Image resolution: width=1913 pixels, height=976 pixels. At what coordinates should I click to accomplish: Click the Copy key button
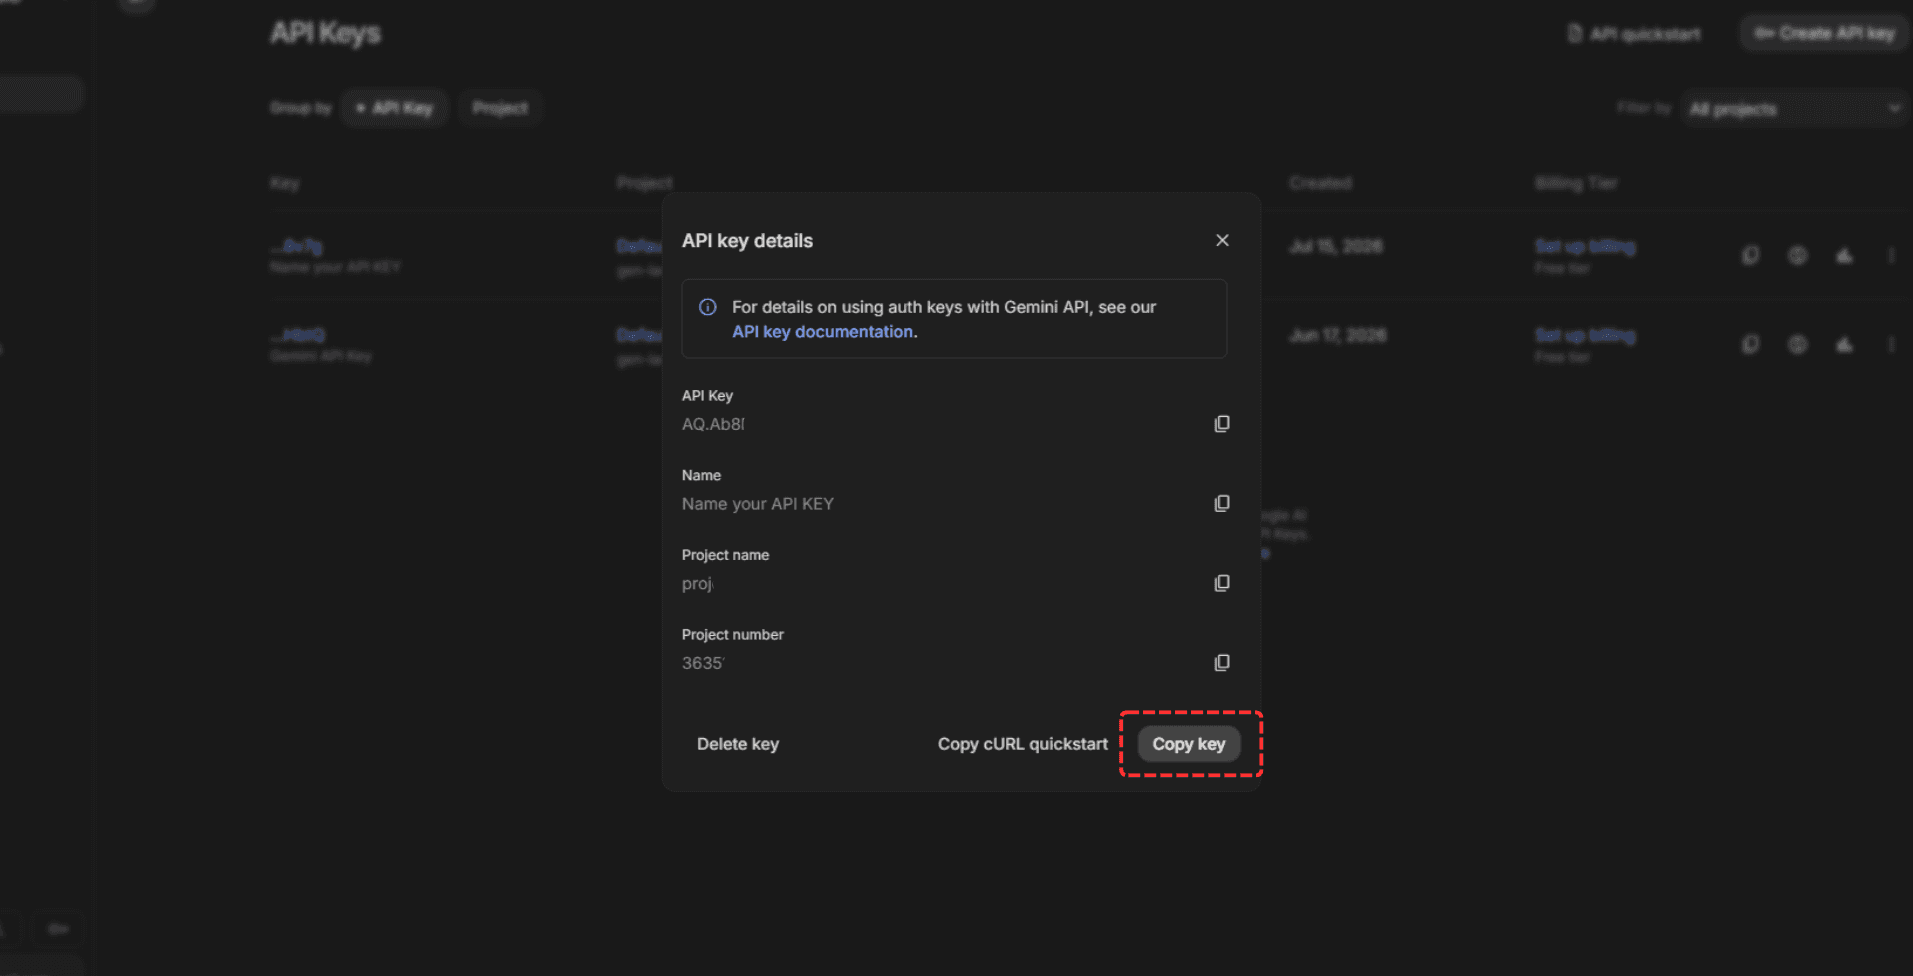tap(1189, 744)
